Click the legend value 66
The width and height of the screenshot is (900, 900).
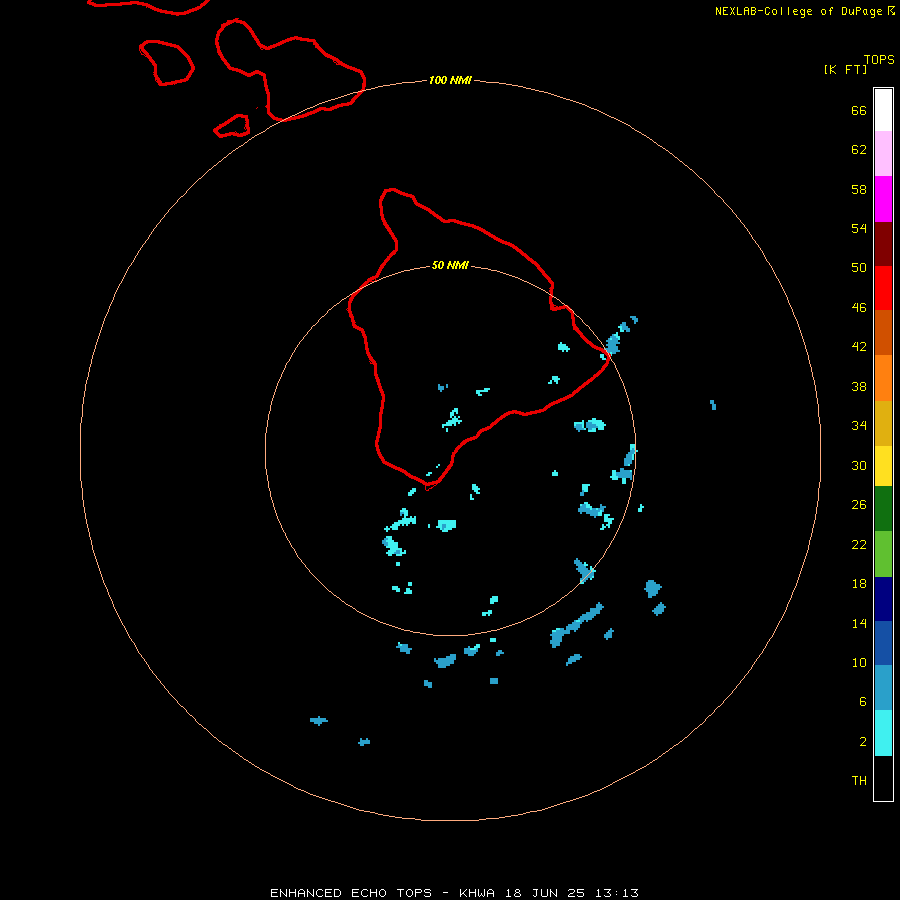[x=859, y=110]
